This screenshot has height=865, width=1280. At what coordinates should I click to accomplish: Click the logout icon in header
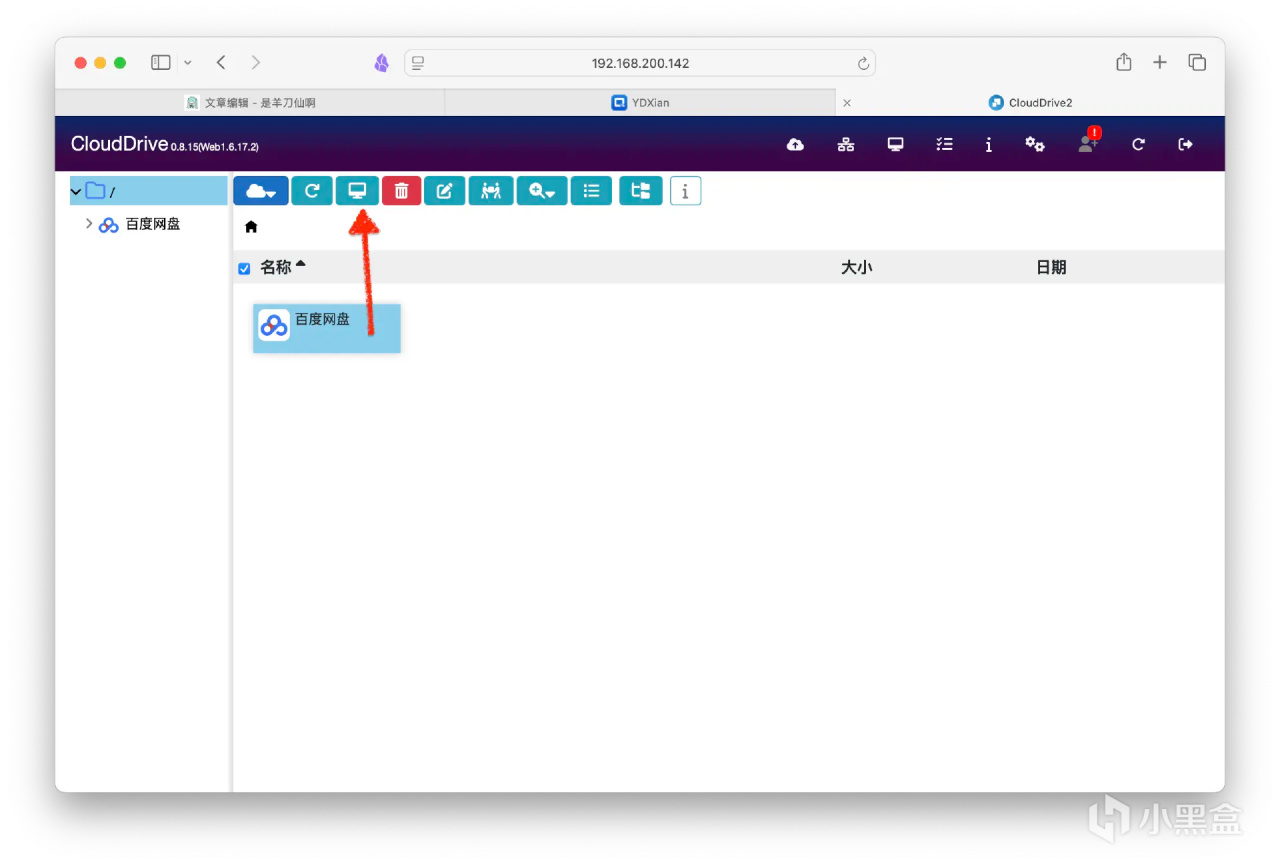[x=1186, y=144]
